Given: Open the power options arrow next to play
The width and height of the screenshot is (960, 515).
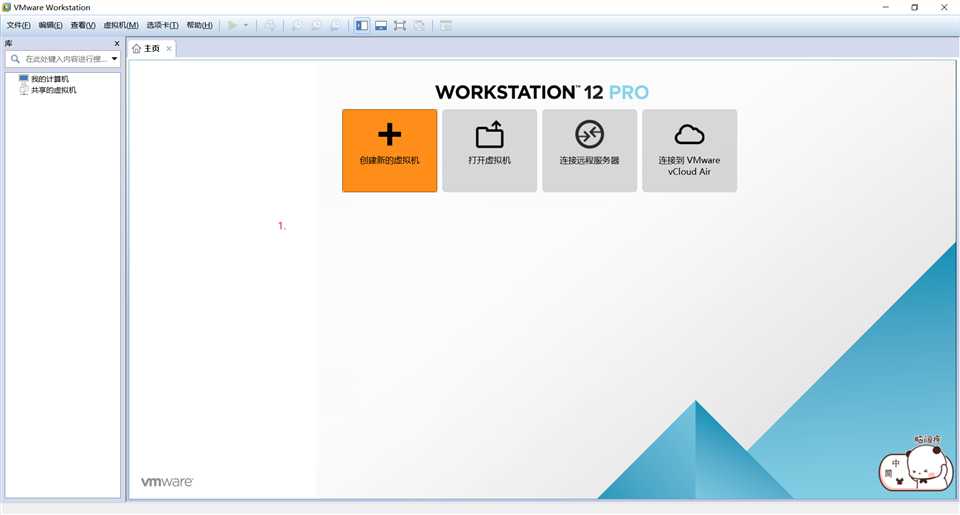Looking at the screenshot, I should click(246, 26).
